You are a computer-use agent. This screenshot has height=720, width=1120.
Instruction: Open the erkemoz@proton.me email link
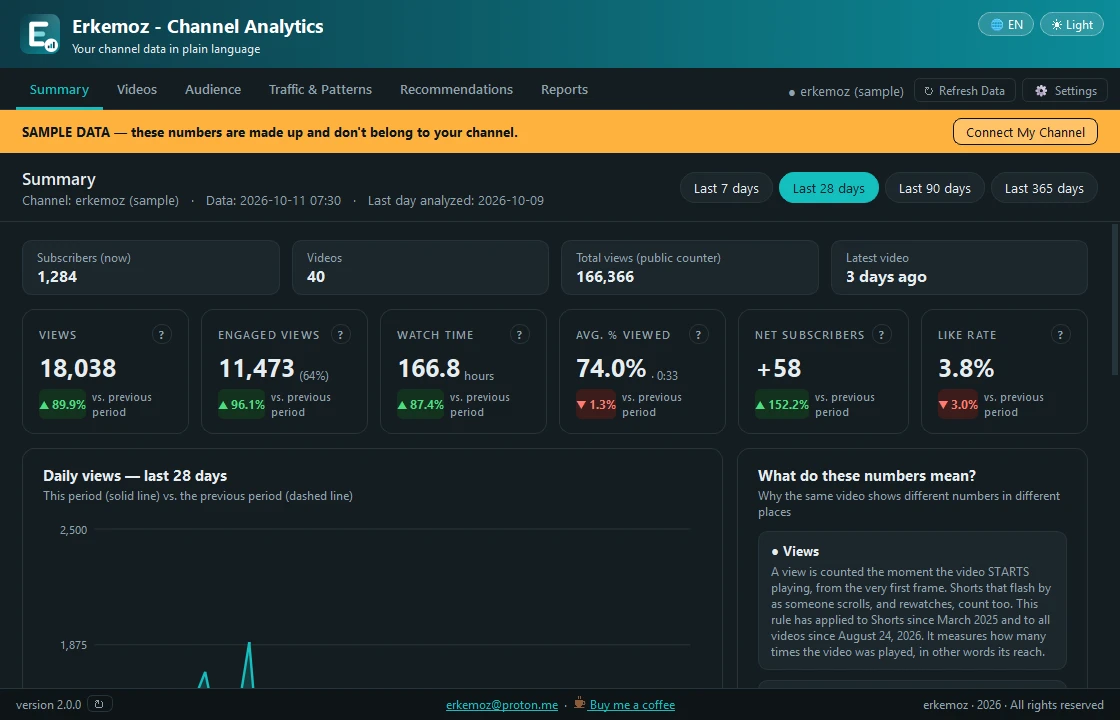click(501, 705)
